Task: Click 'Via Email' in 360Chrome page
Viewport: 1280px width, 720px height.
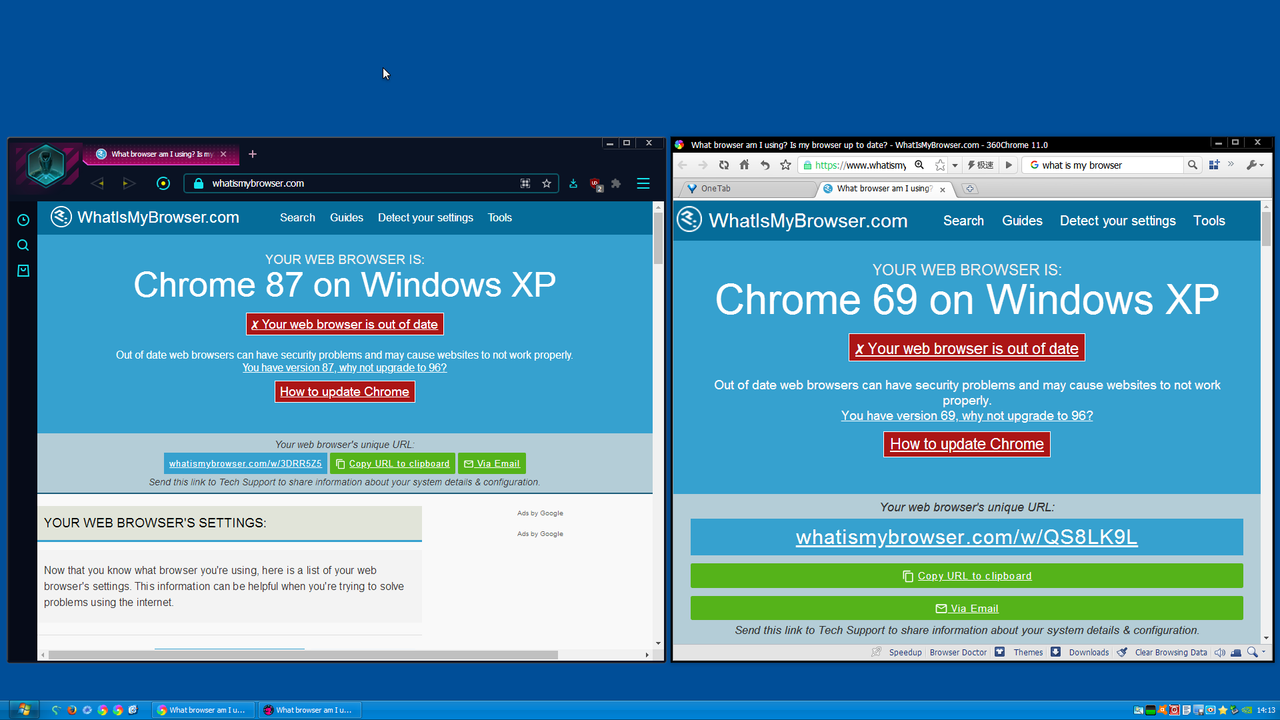Action: coord(967,608)
